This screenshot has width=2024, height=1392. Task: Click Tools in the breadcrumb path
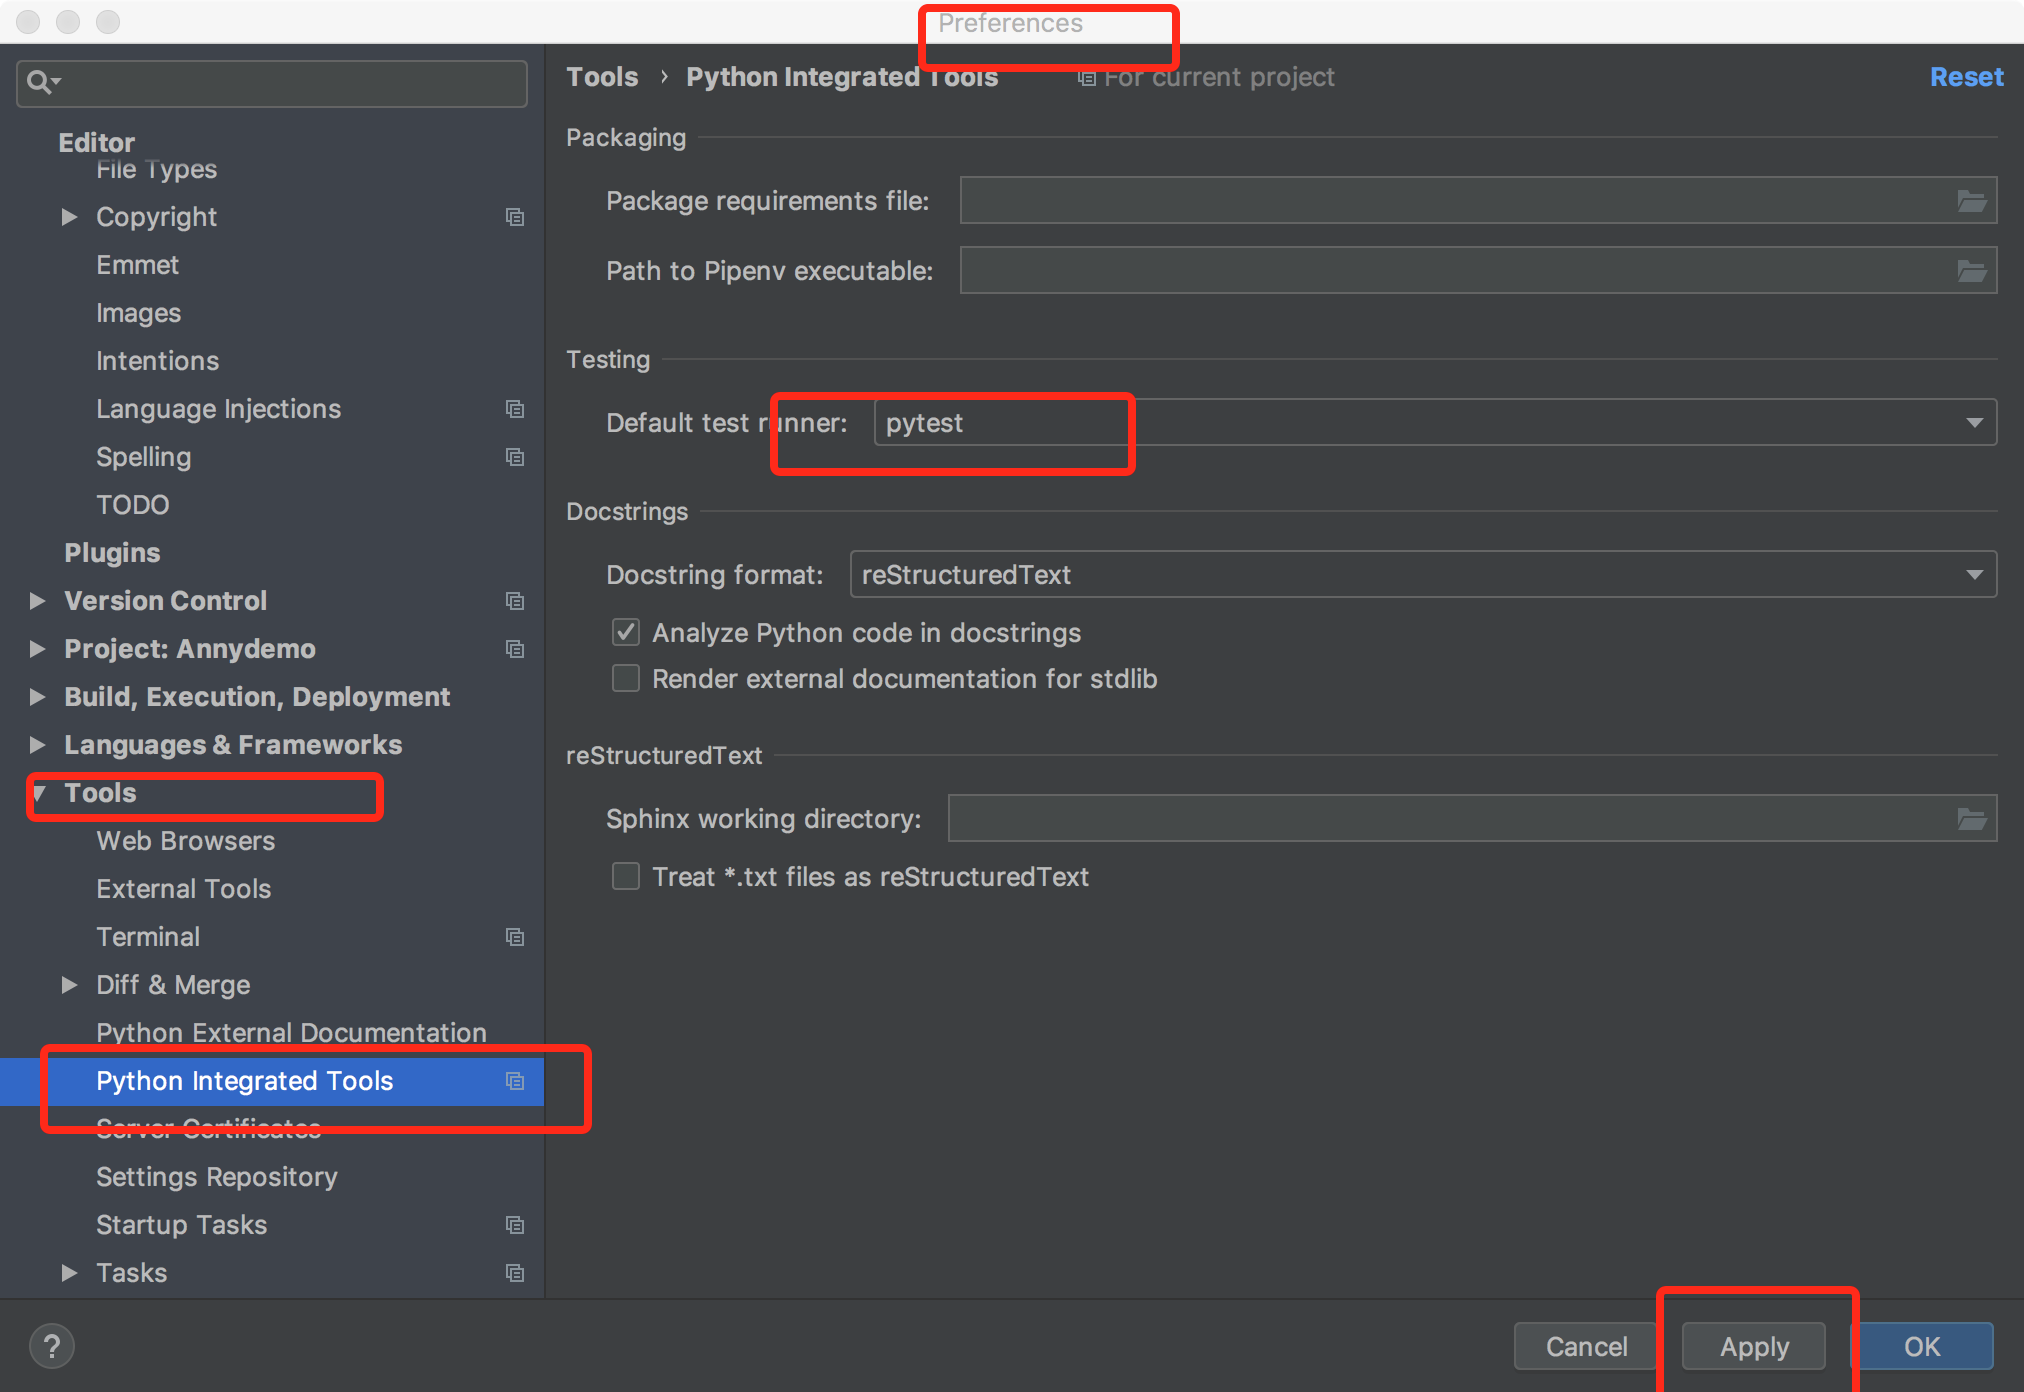coord(602,76)
